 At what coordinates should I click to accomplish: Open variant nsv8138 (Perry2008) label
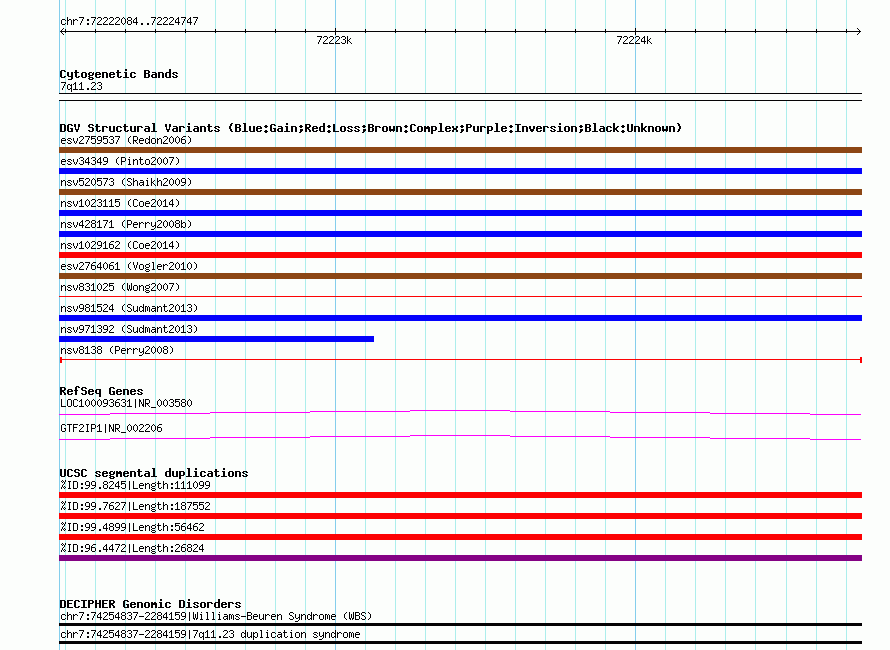[117, 350]
